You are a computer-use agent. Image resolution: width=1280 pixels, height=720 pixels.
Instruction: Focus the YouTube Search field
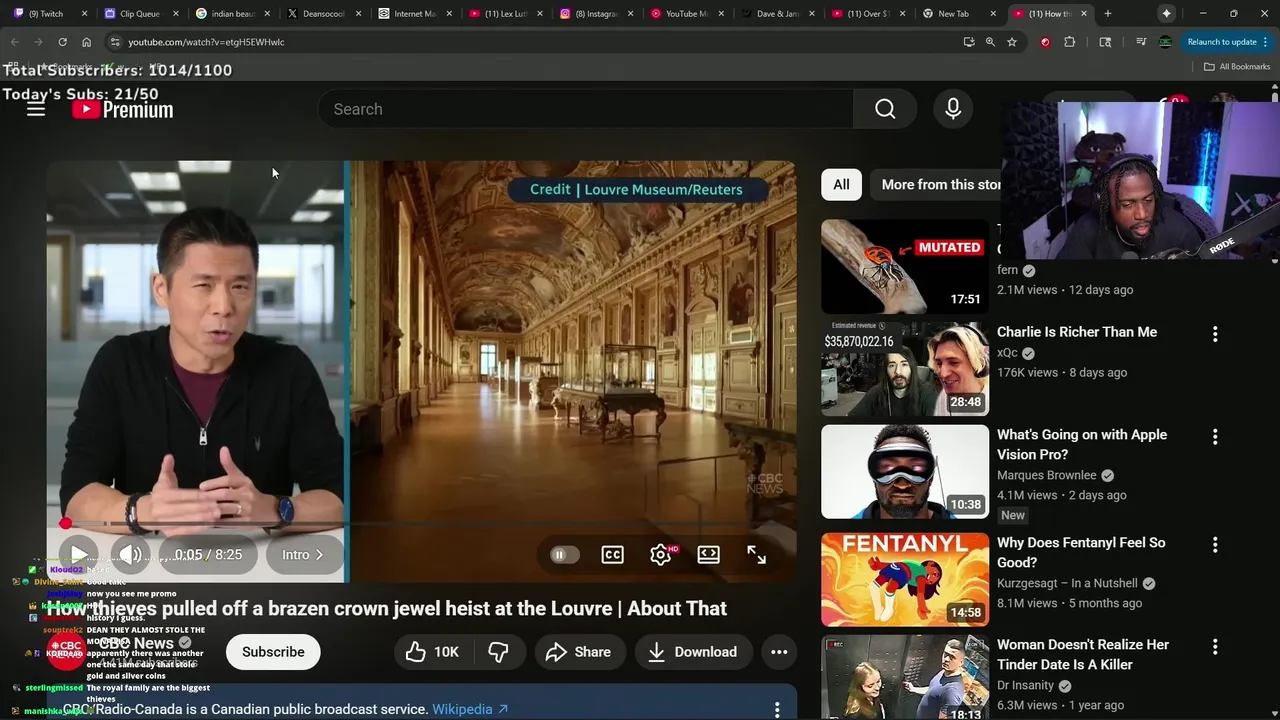(586, 109)
